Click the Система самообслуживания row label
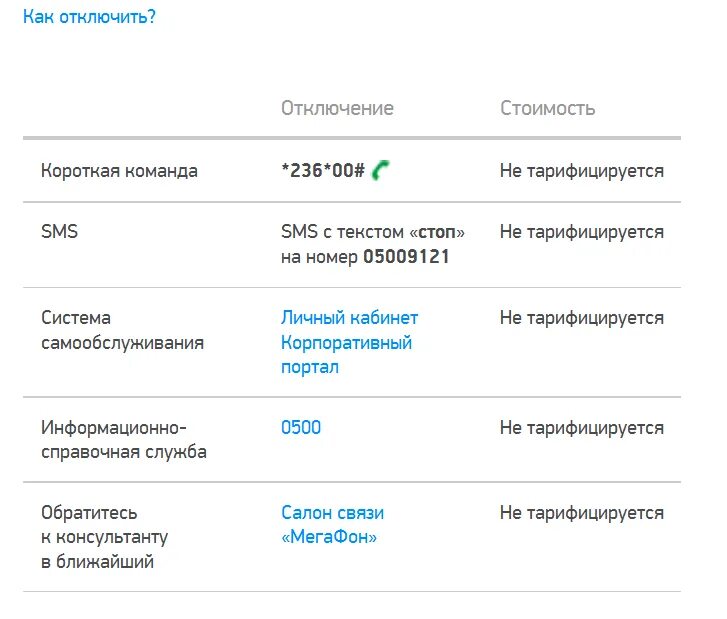 122,330
